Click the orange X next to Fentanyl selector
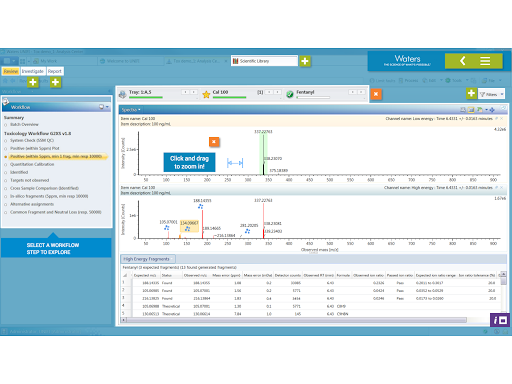Screen dimensions: 512x384 click(376, 94)
